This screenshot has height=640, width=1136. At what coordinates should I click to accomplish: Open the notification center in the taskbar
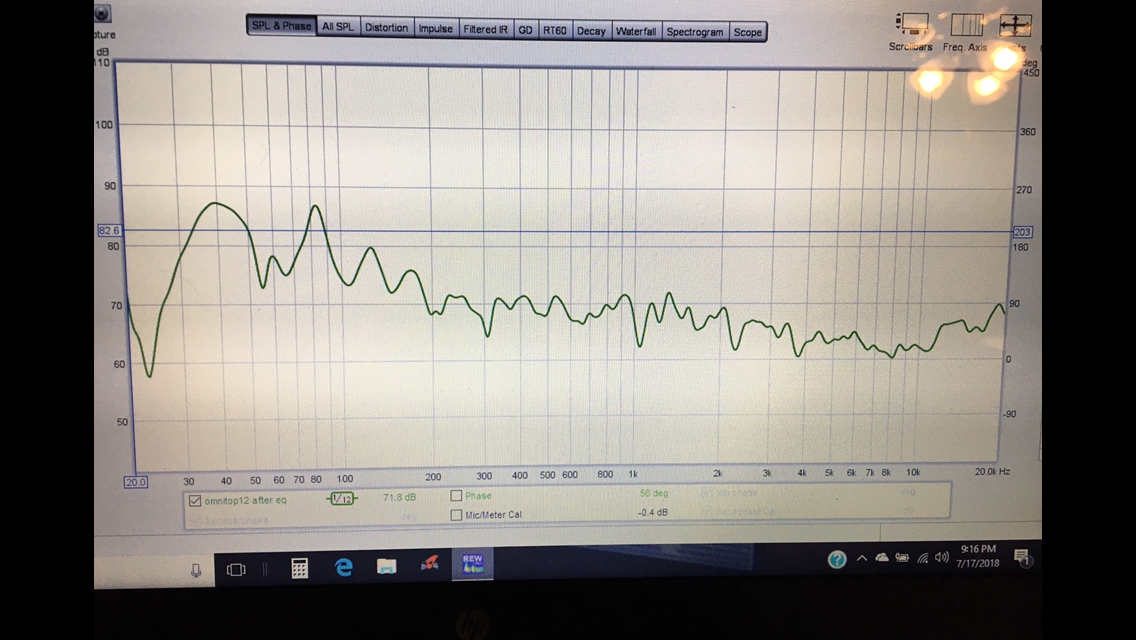tap(1021, 557)
